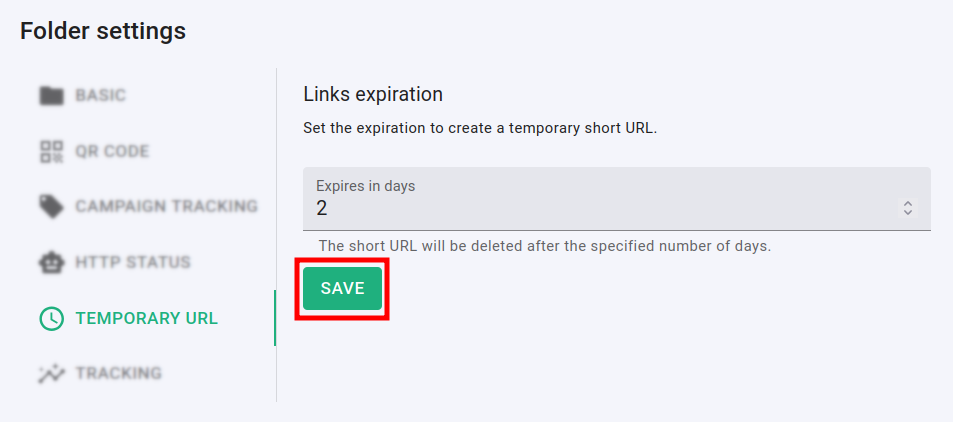Go to the Campaign Tracking tab
Viewport: 953px width, 422px height.
click(x=166, y=207)
